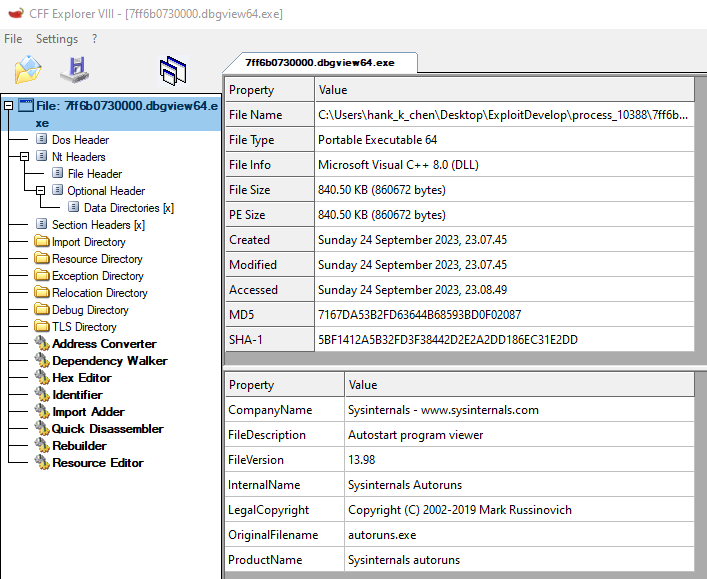Click the File Header node icon
Viewport: 707px width, 579px height.
click(57, 173)
